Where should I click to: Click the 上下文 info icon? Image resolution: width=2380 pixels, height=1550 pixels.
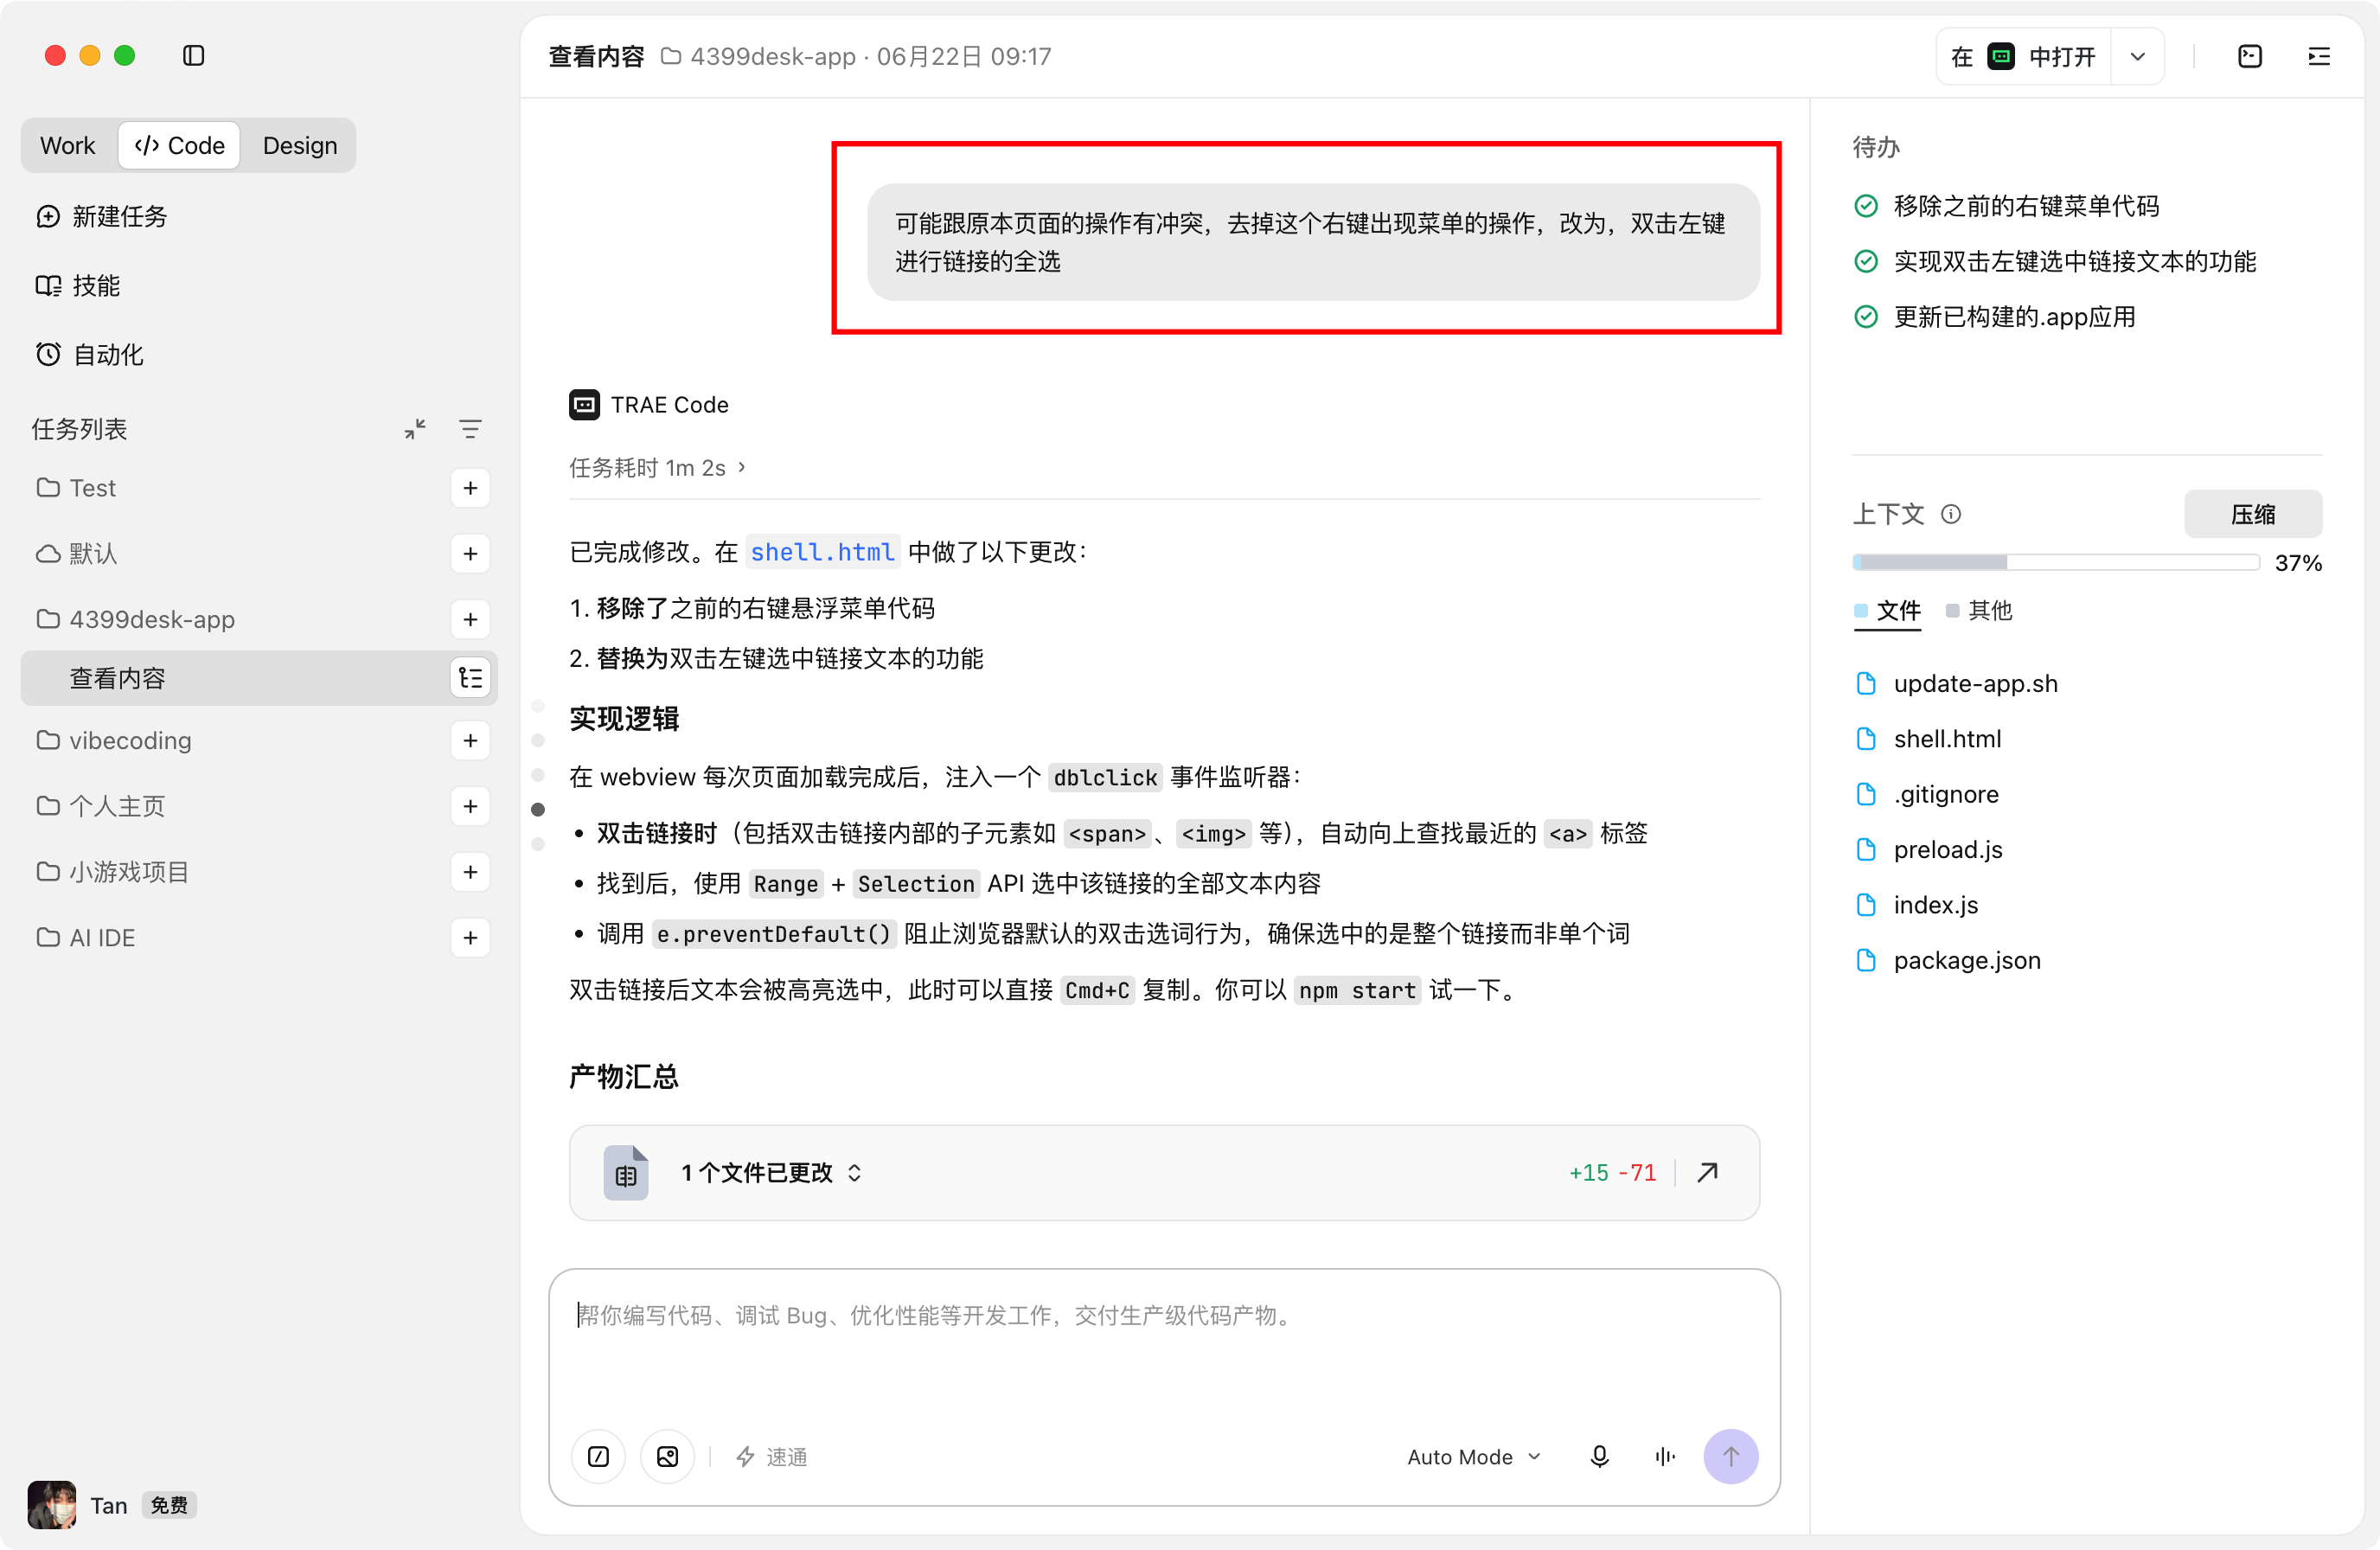tap(1950, 514)
